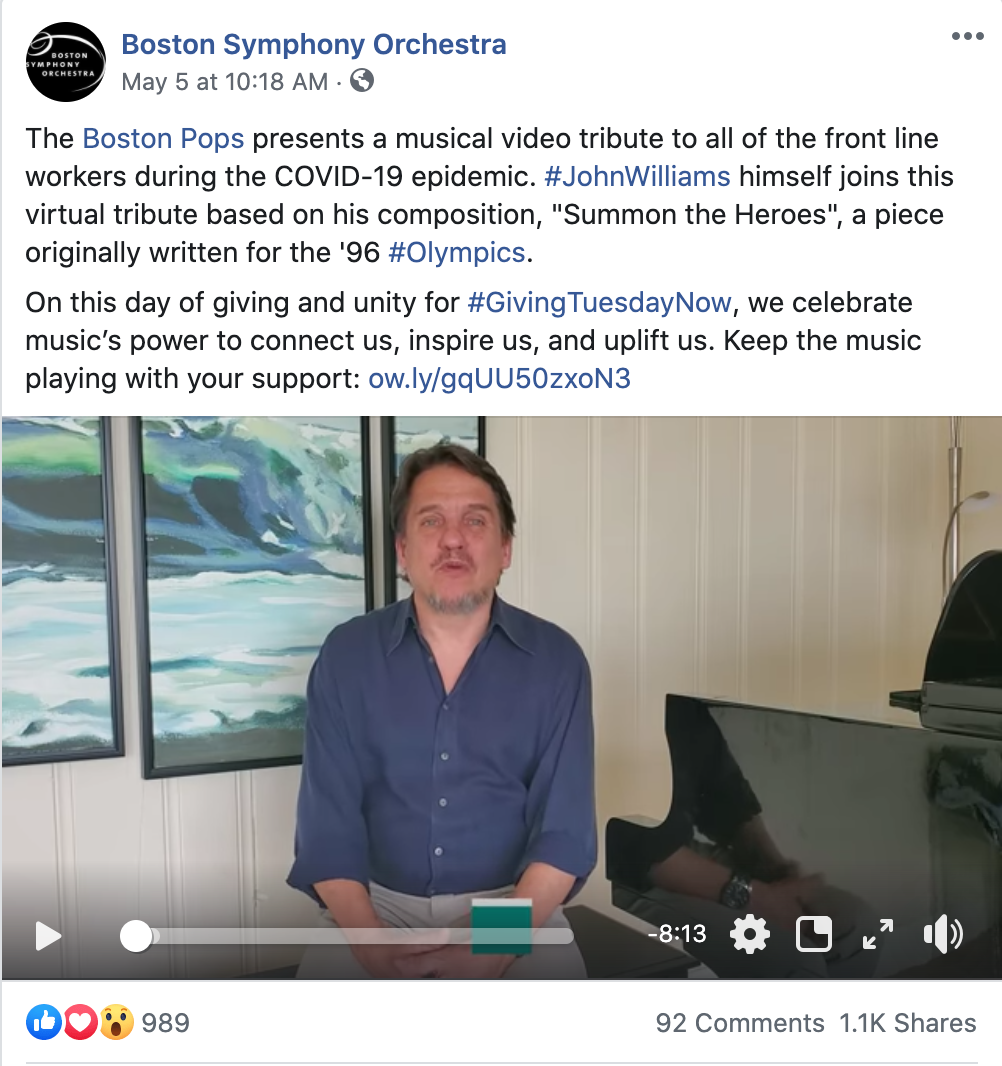Open video settings gear
The width and height of the screenshot is (1002, 1066).
(749, 934)
